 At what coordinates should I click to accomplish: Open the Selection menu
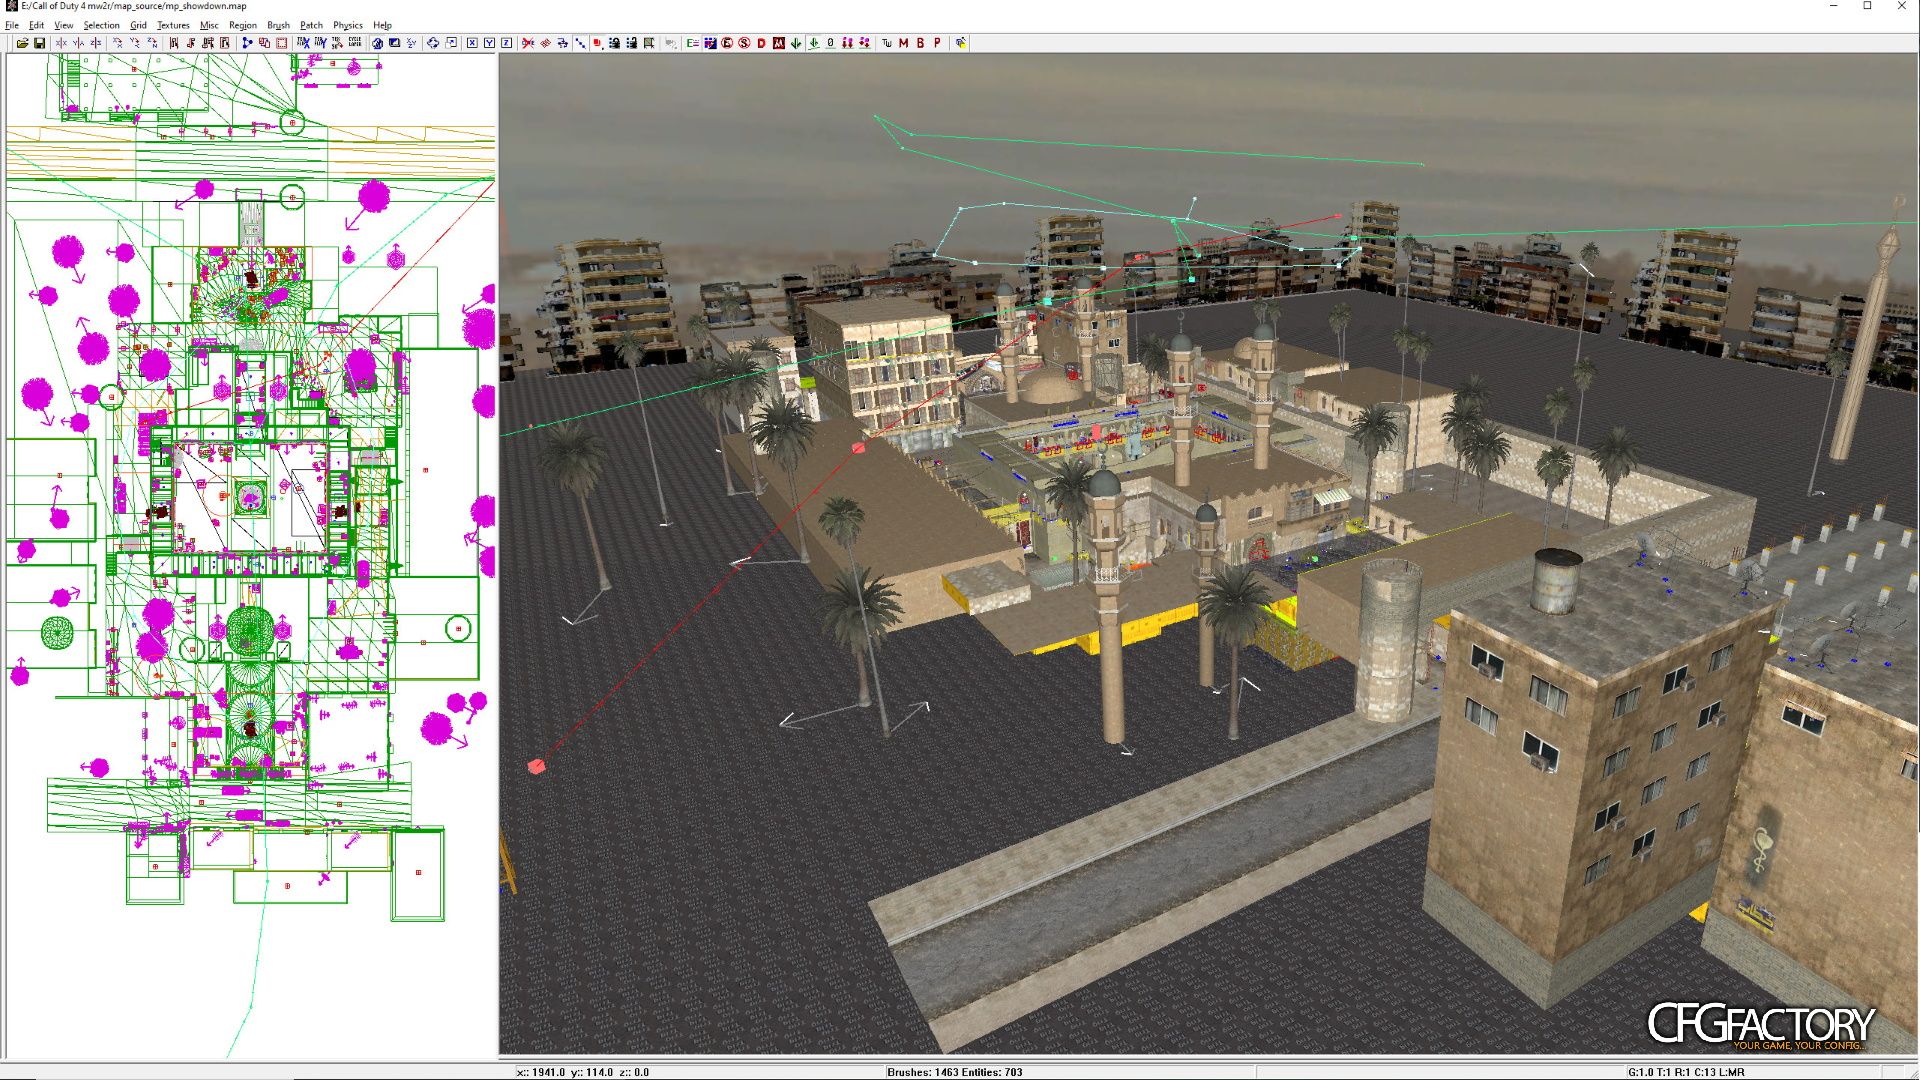coord(101,25)
